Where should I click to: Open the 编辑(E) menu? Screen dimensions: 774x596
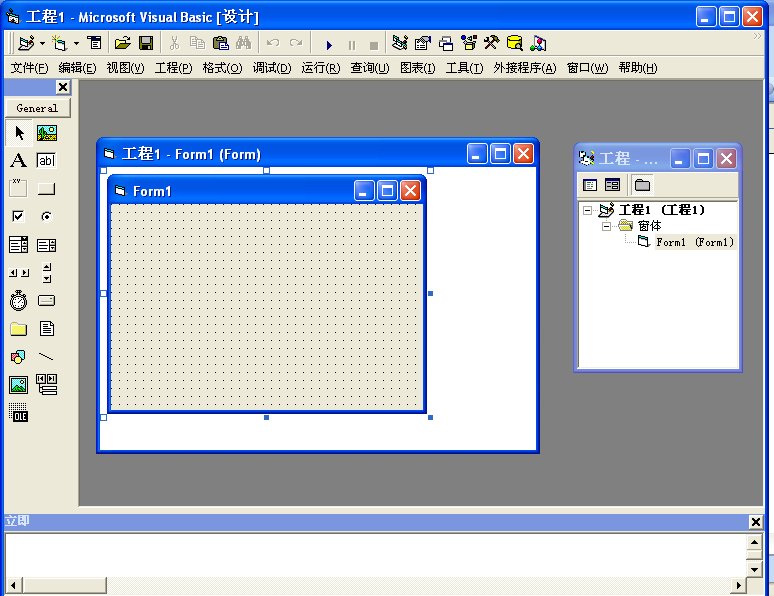(77, 68)
